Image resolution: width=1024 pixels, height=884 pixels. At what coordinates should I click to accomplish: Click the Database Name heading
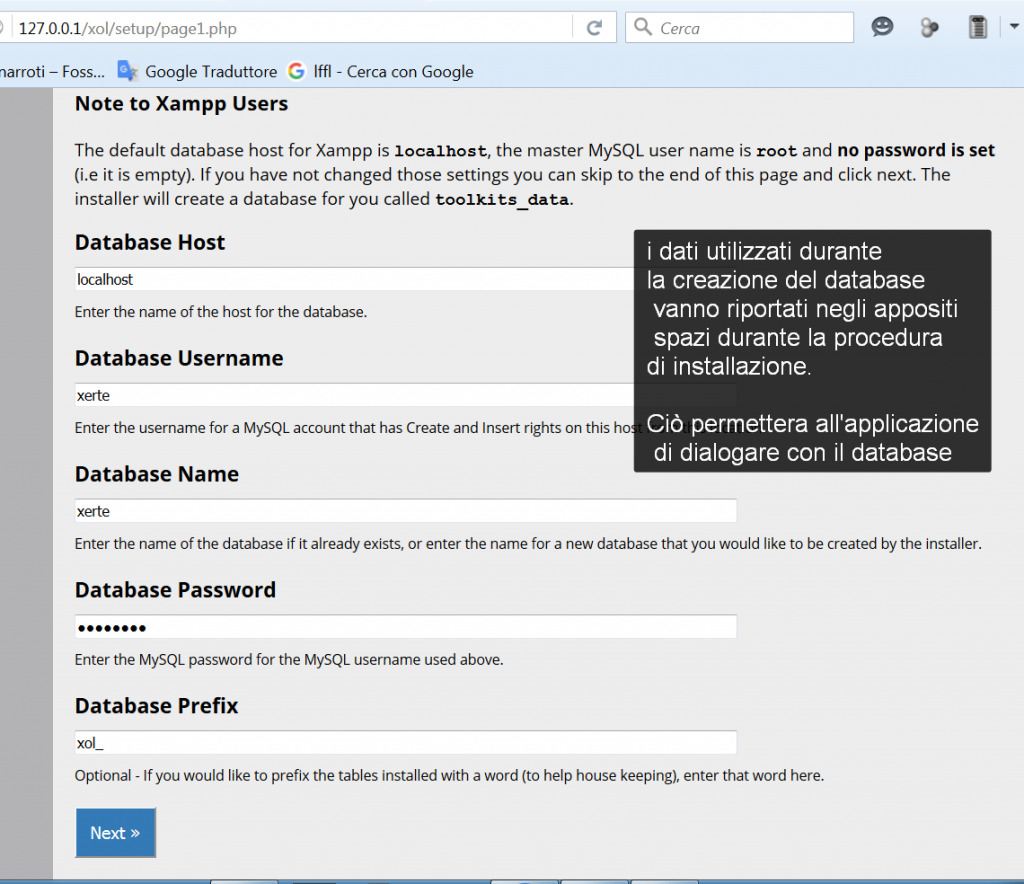(157, 474)
